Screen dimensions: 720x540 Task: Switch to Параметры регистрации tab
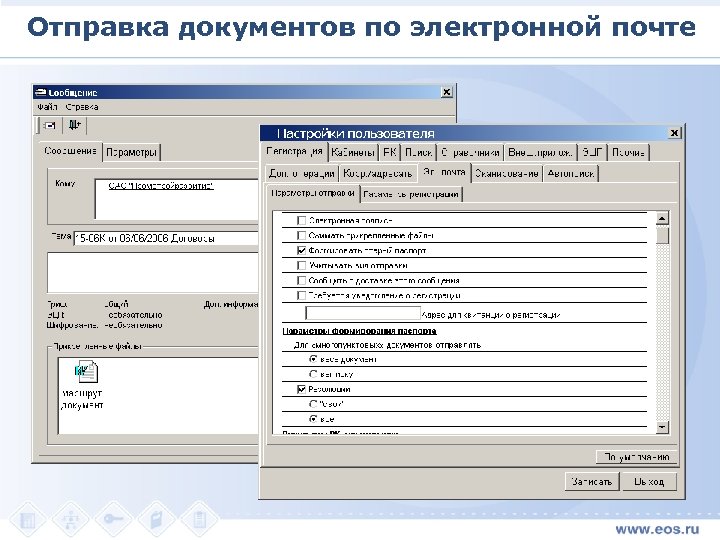[x=411, y=194]
